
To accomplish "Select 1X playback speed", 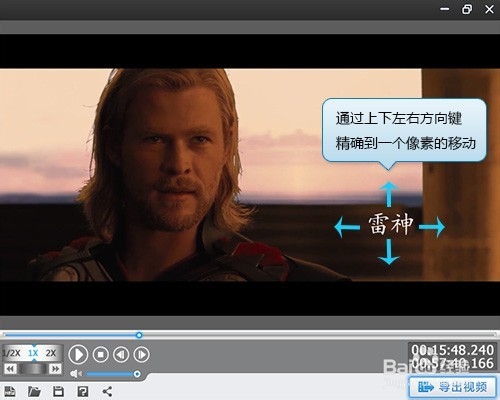I will (x=33, y=353).
